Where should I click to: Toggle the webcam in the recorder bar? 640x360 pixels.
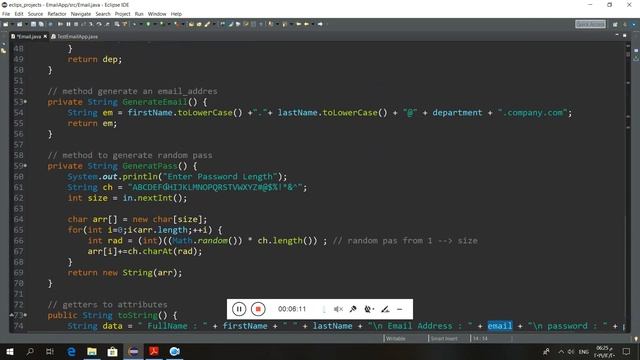369,309
